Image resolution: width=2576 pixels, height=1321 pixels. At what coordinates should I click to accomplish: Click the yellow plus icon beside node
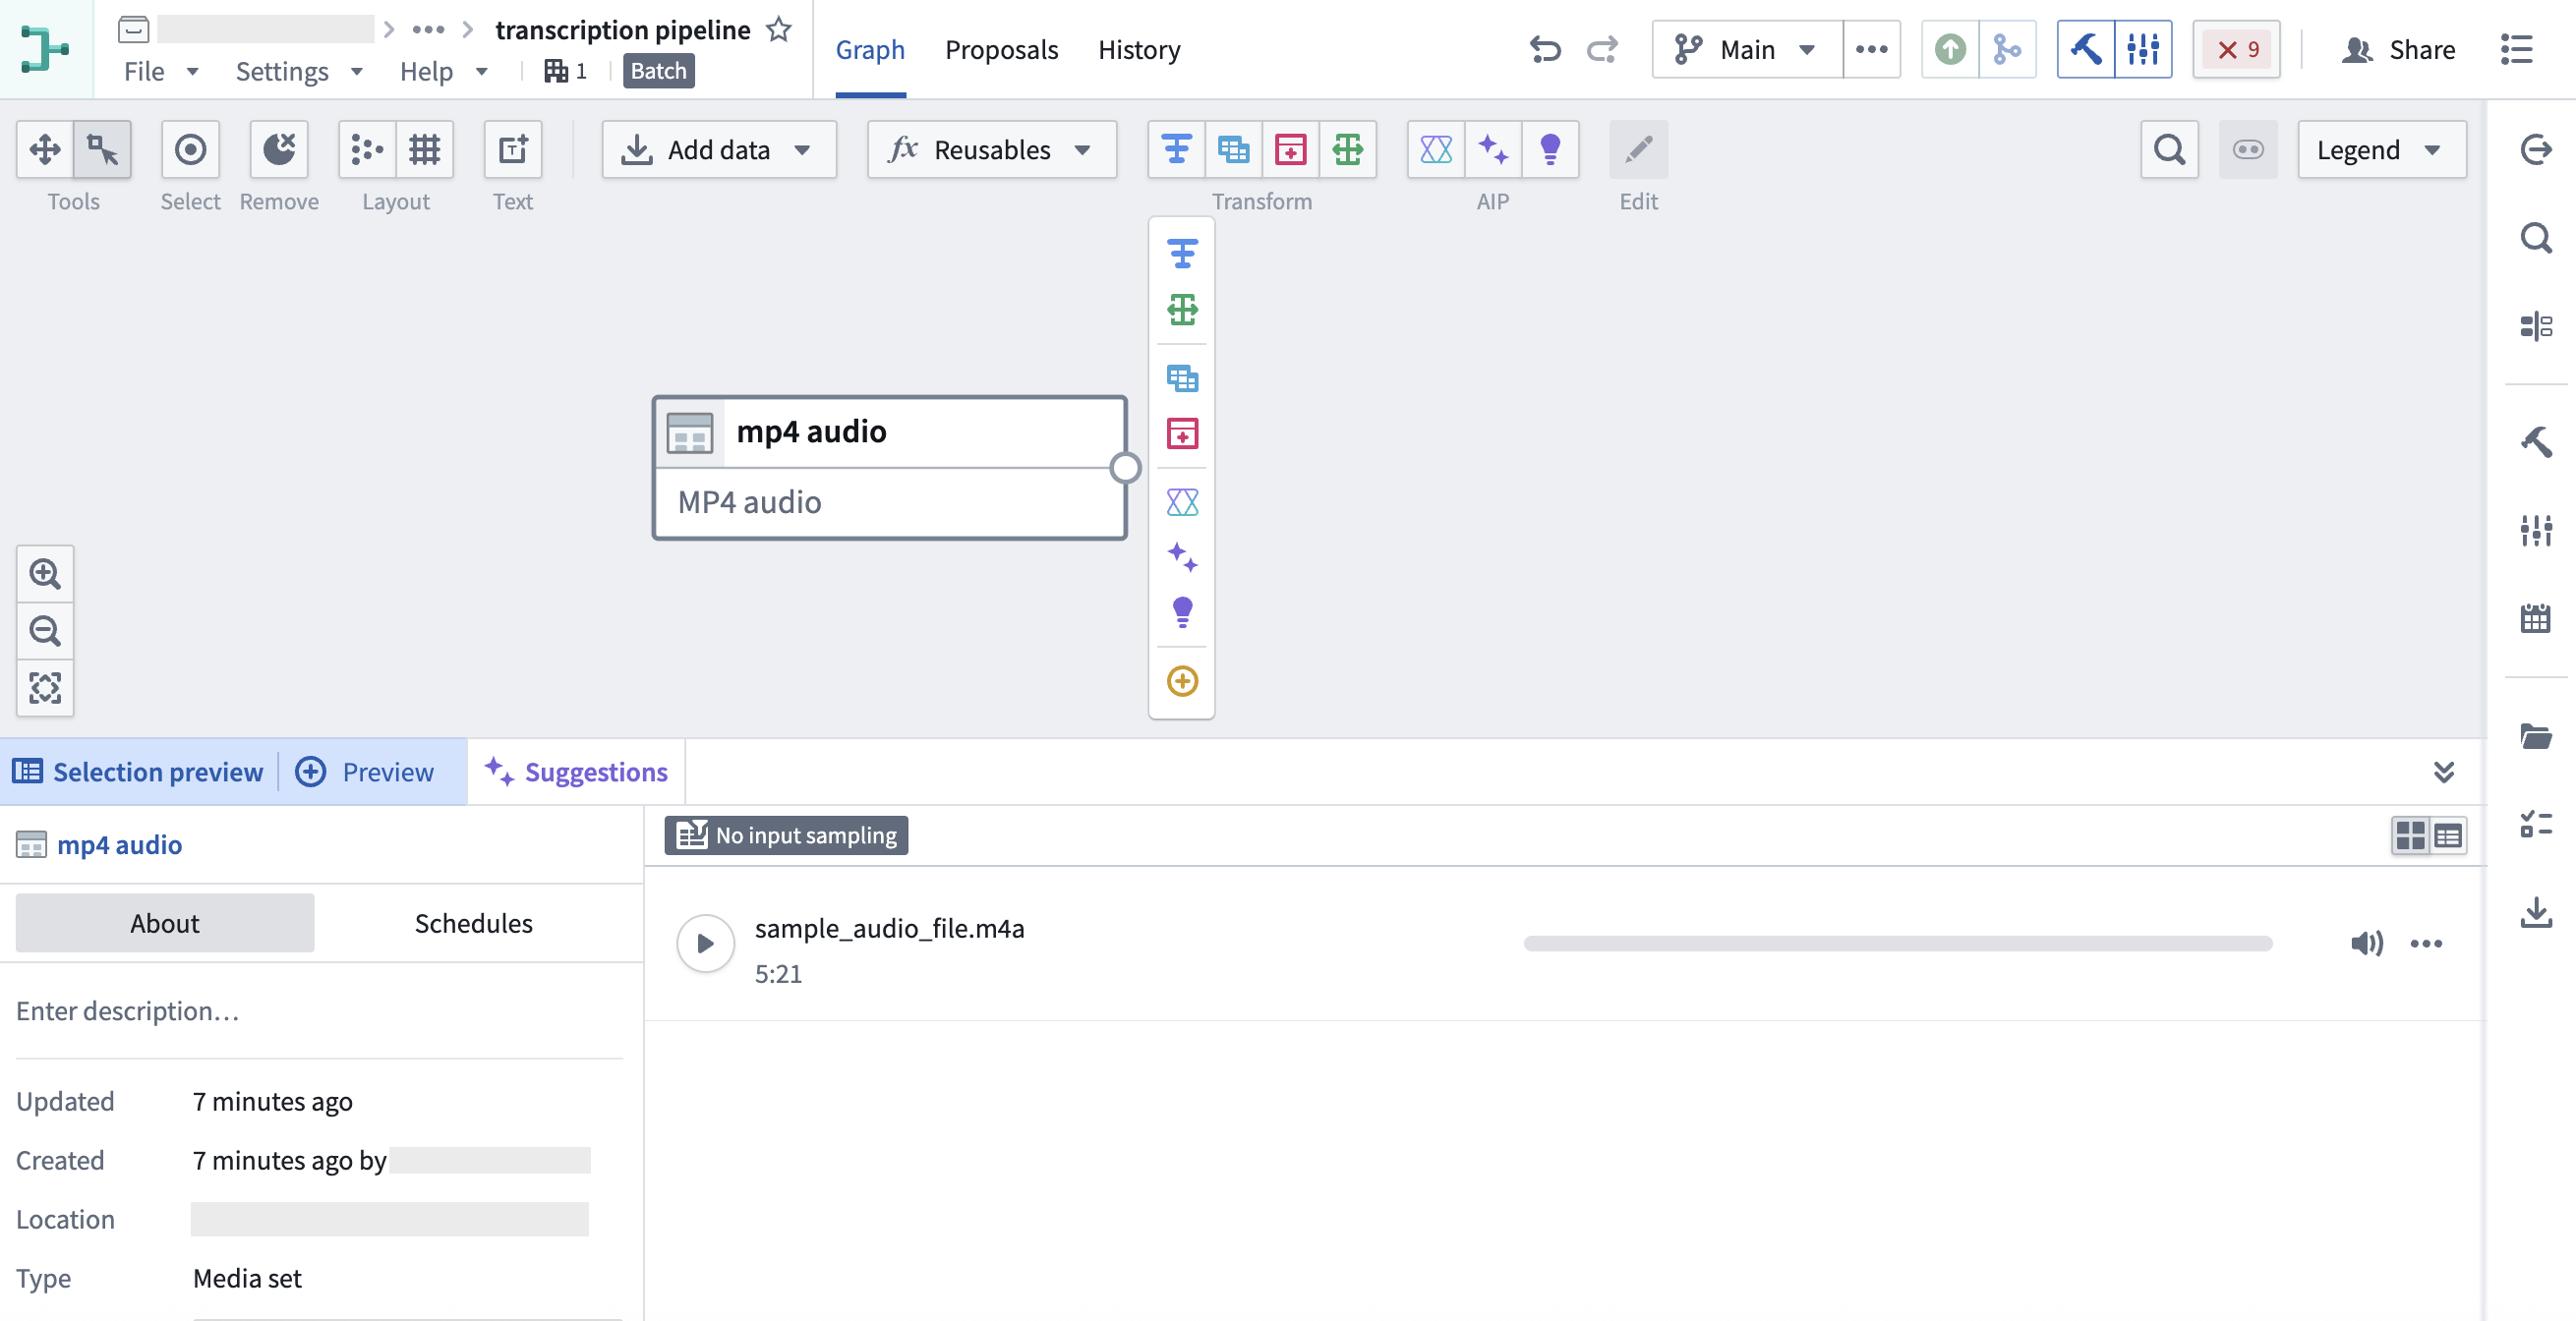click(1182, 682)
